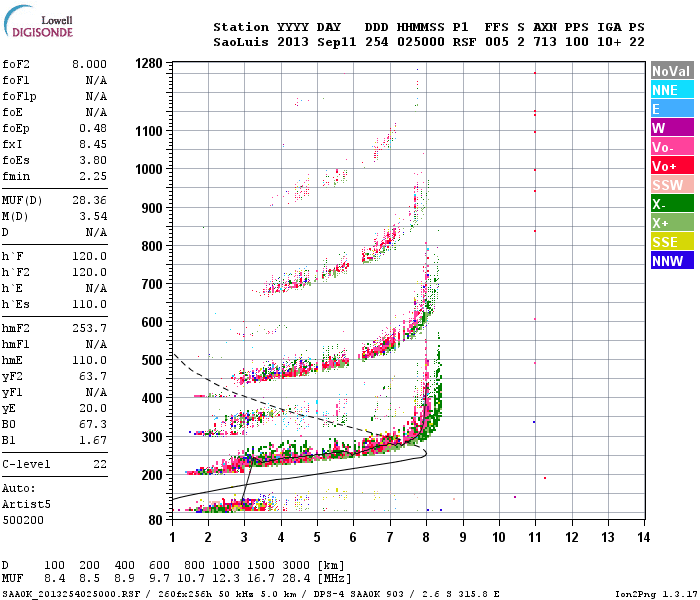Select the X+ light green swatch

(x=672, y=222)
